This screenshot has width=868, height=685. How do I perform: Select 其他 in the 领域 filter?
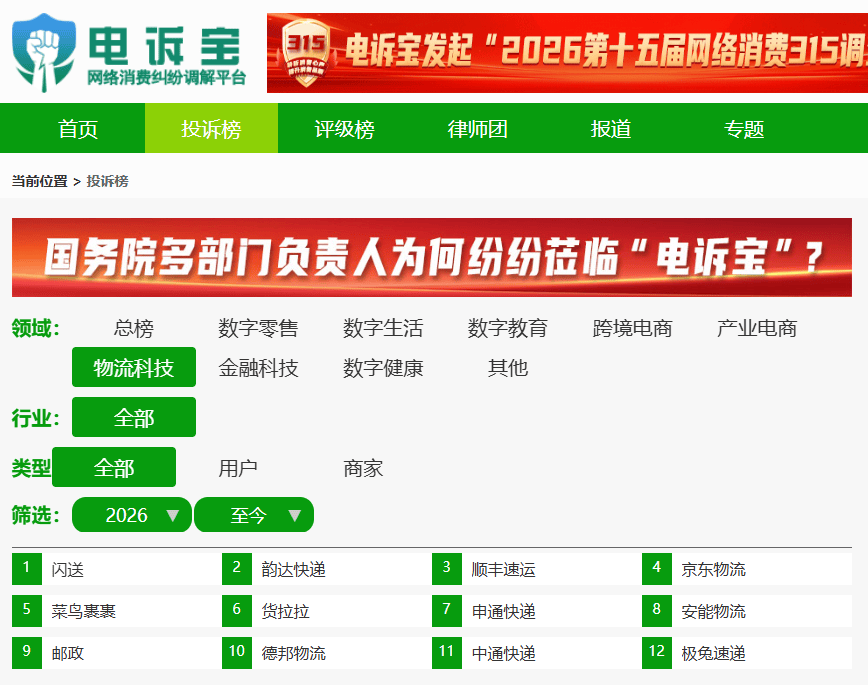click(x=507, y=368)
